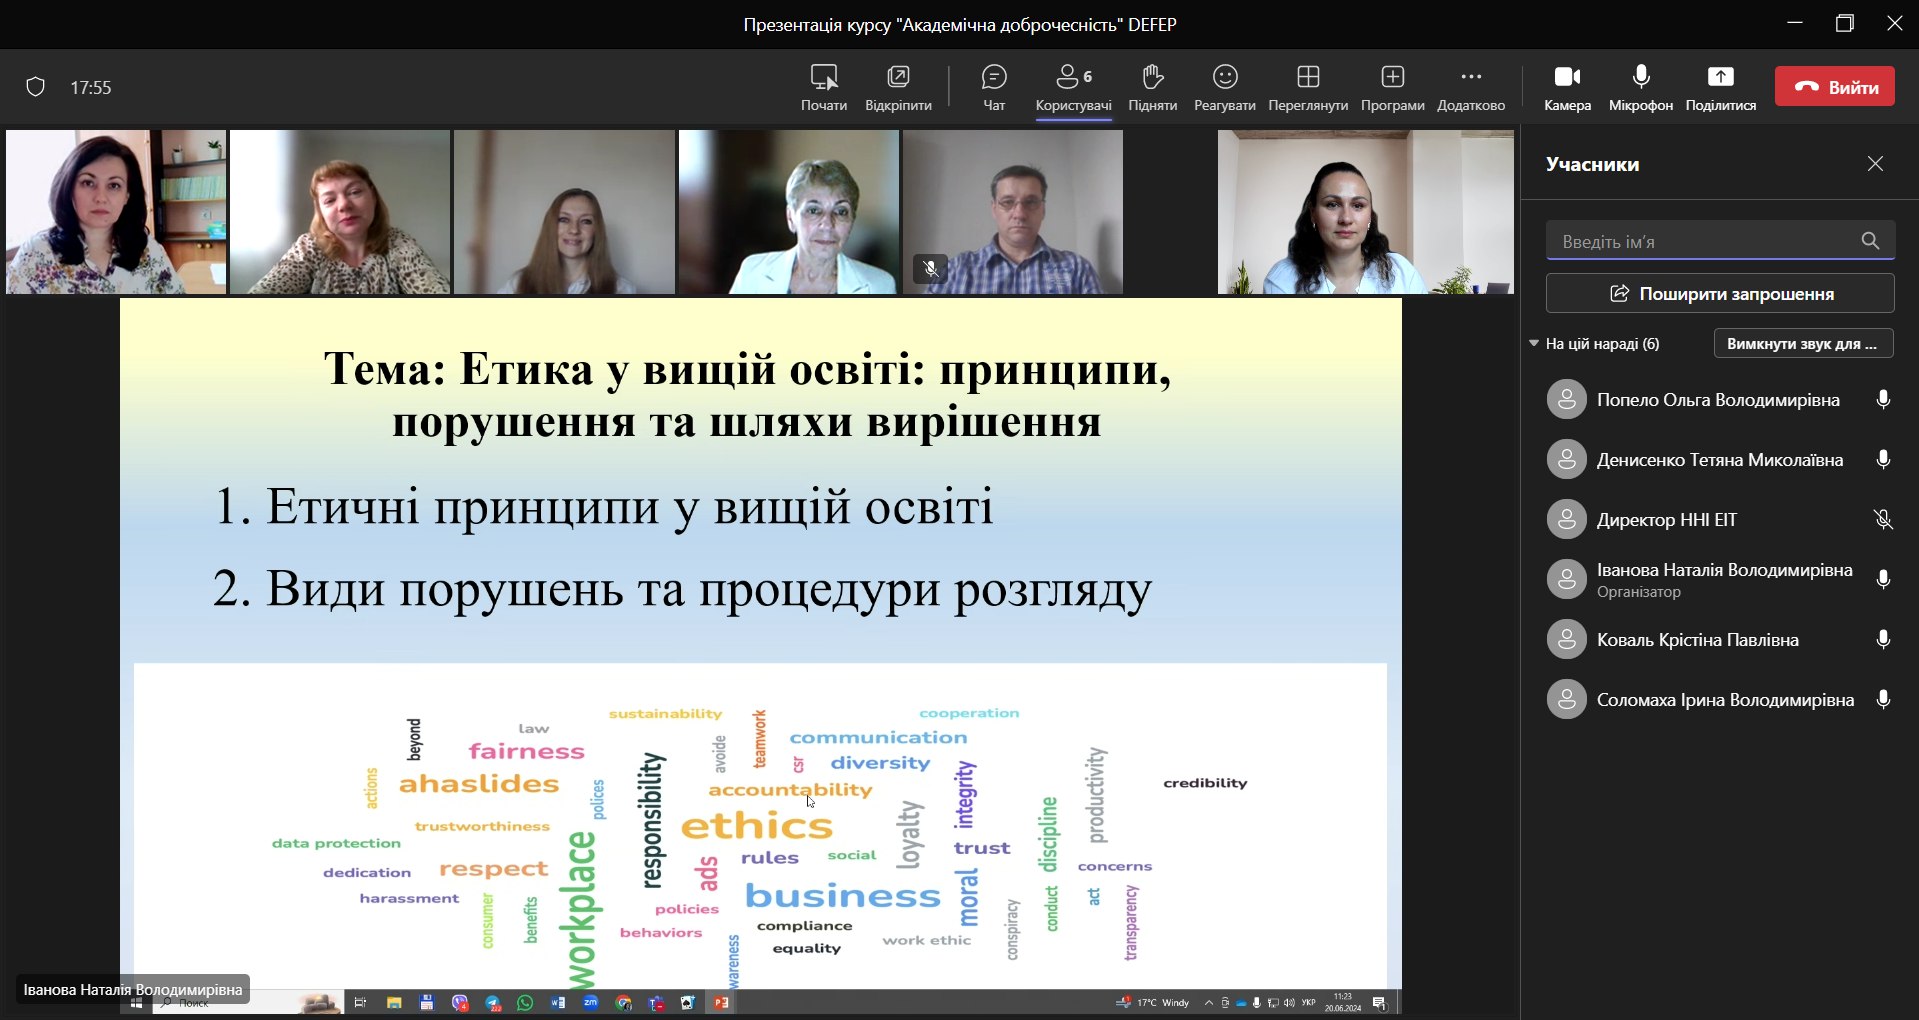Leave the meeting with Вийти

pyautogui.click(x=1834, y=87)
